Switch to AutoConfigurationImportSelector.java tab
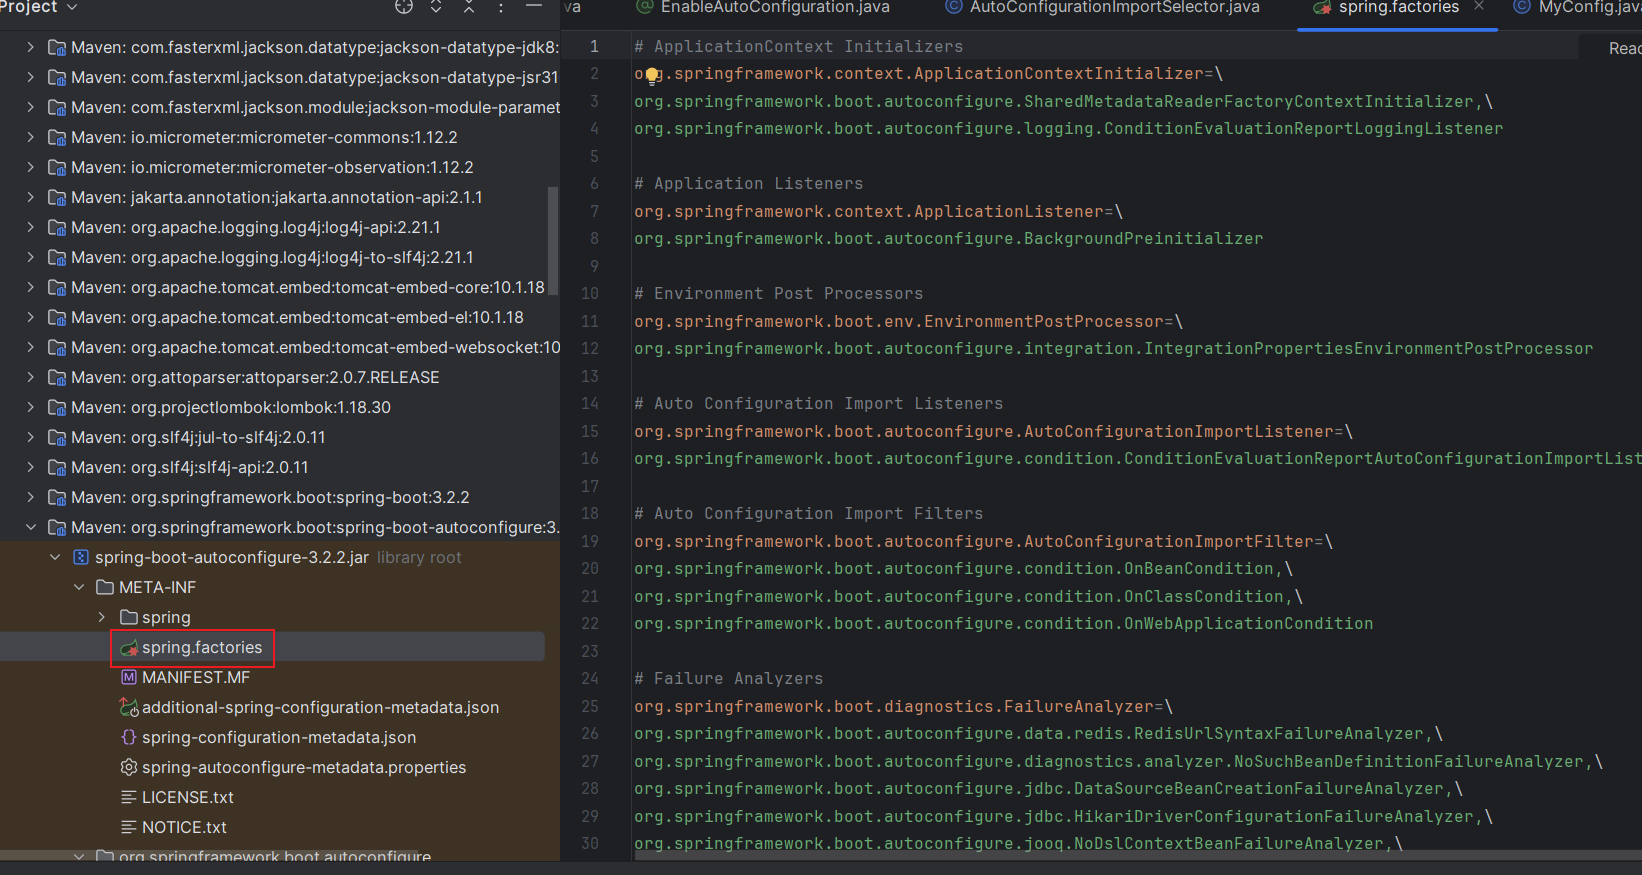This screenshot has height=875, width=1642. (x=1104, y=7)
